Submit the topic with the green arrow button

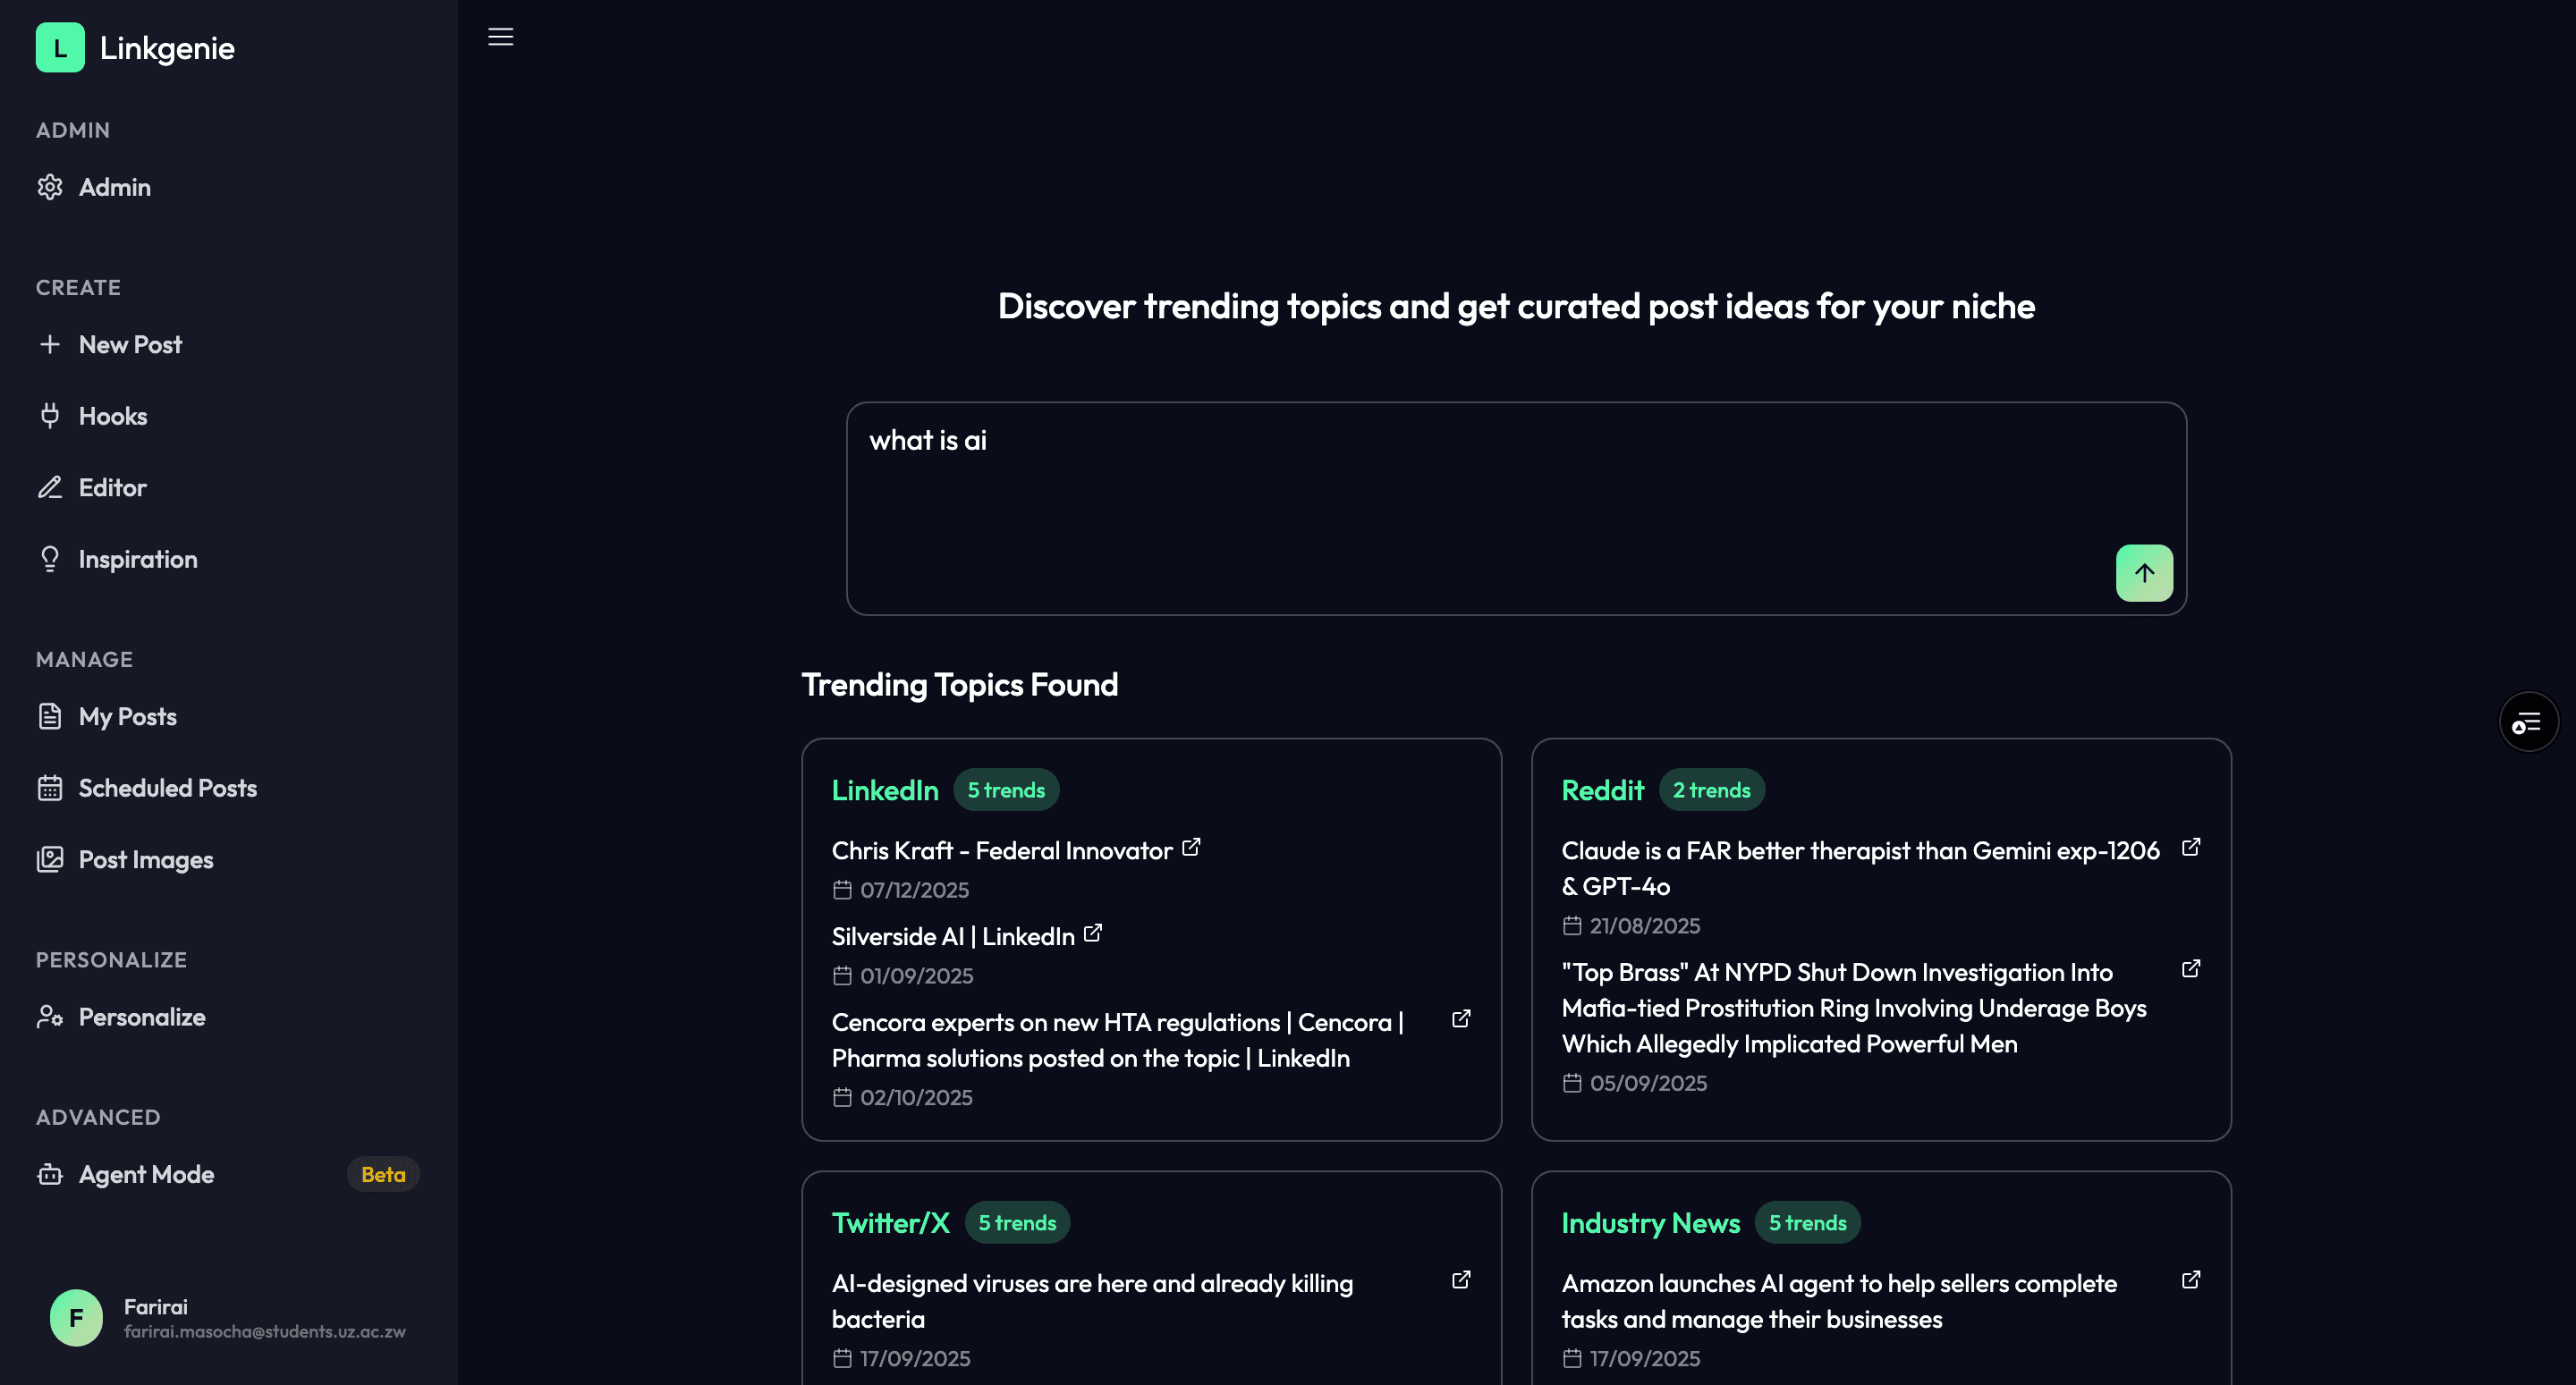pos(2143,573)
